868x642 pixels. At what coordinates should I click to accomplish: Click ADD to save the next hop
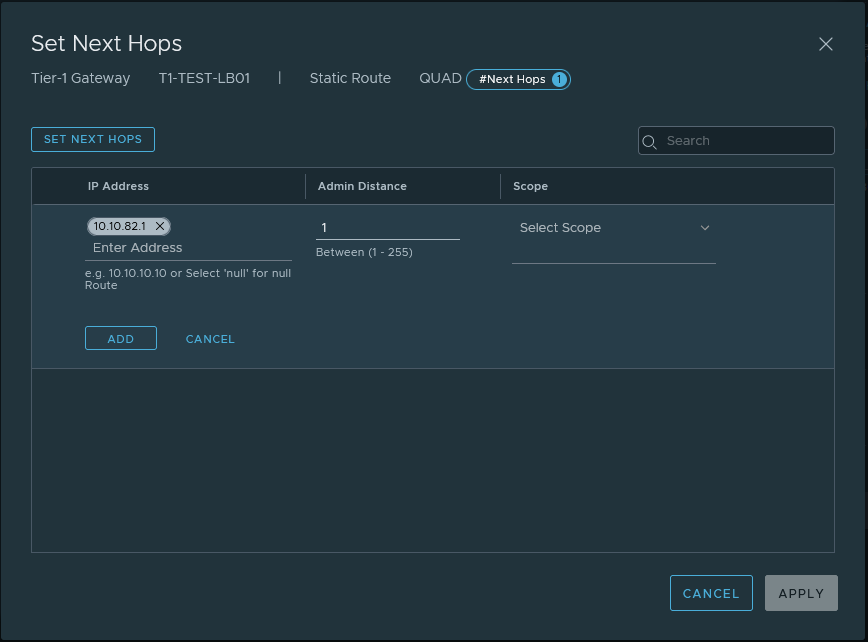120,339
